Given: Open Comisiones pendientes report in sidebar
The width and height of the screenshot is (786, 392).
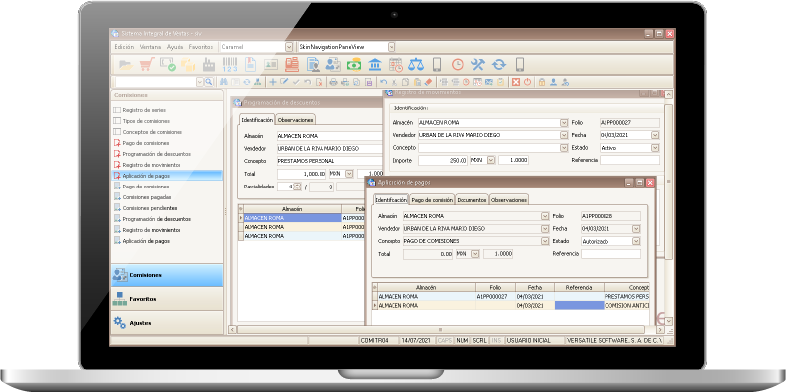Looking at the screenshot, I should [150, 208].
